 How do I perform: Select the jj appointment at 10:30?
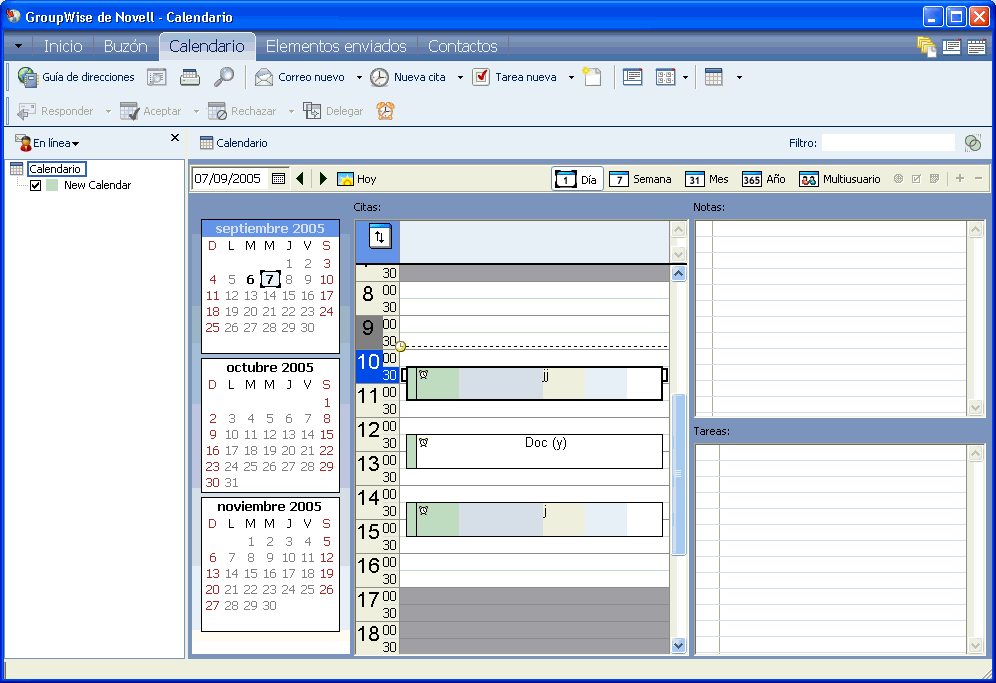coord(534,383)
